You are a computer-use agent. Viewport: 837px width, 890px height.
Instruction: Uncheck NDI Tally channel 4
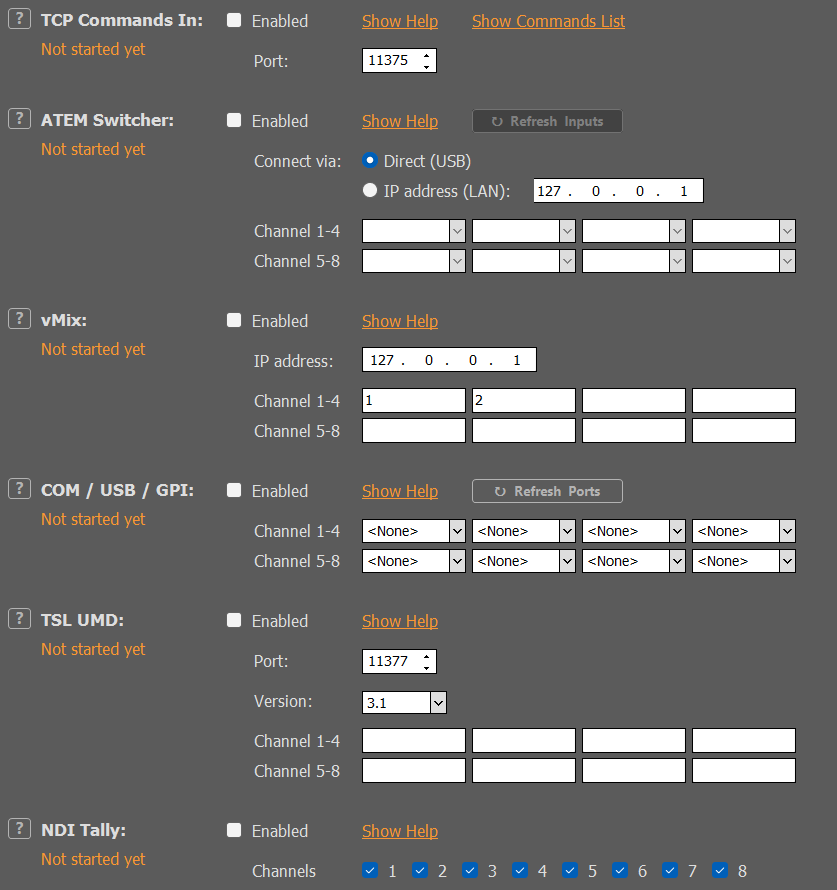[520, 870]
